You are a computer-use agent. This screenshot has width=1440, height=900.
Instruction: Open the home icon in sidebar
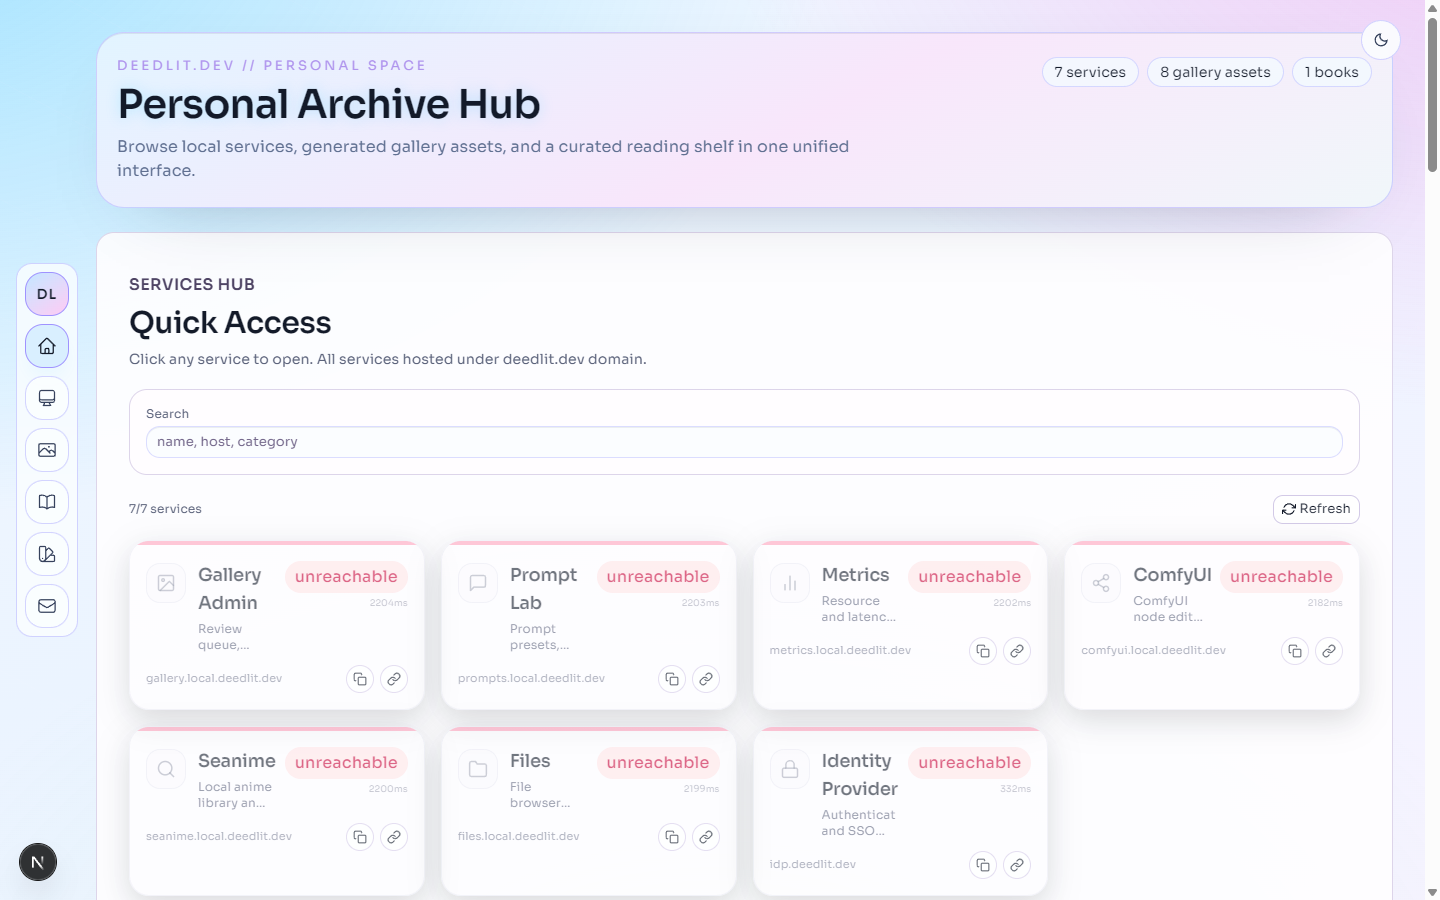[47, 346]
